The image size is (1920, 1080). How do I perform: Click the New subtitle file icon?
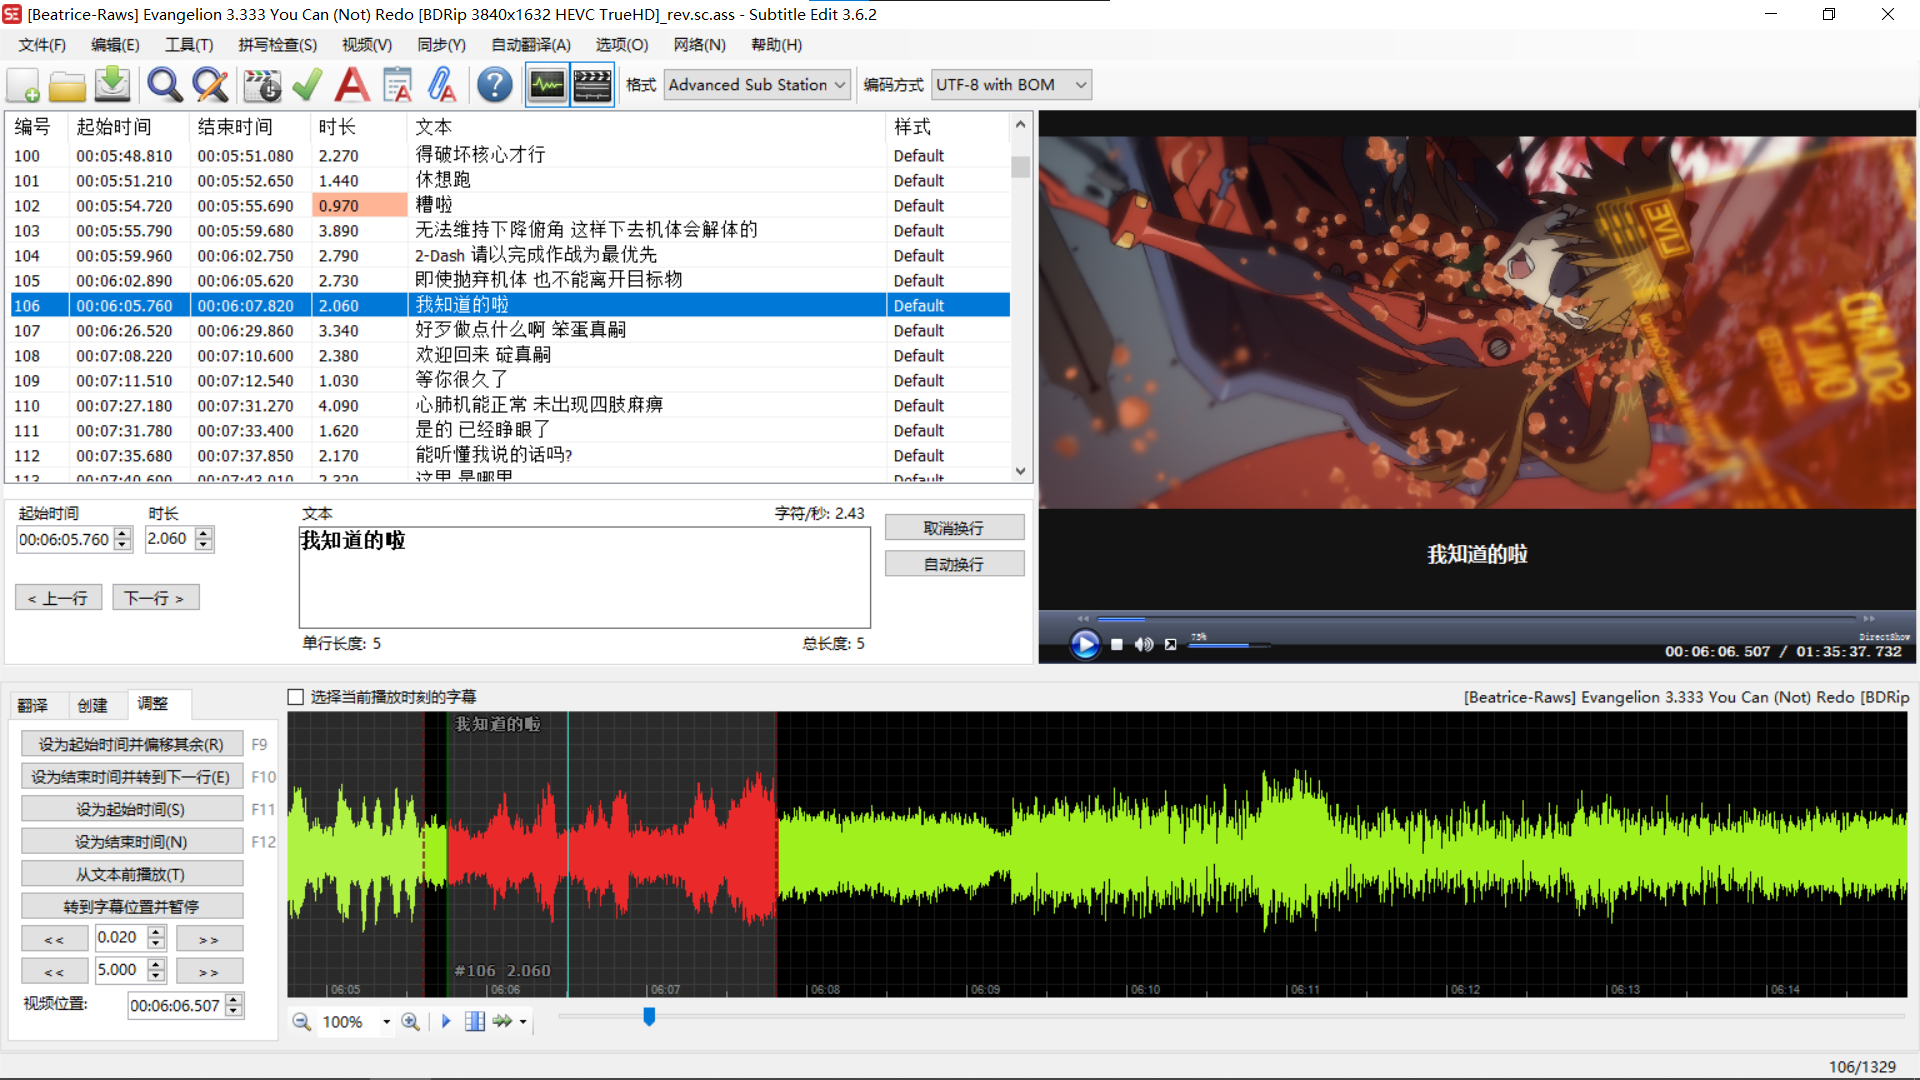[x=23, y=85]
